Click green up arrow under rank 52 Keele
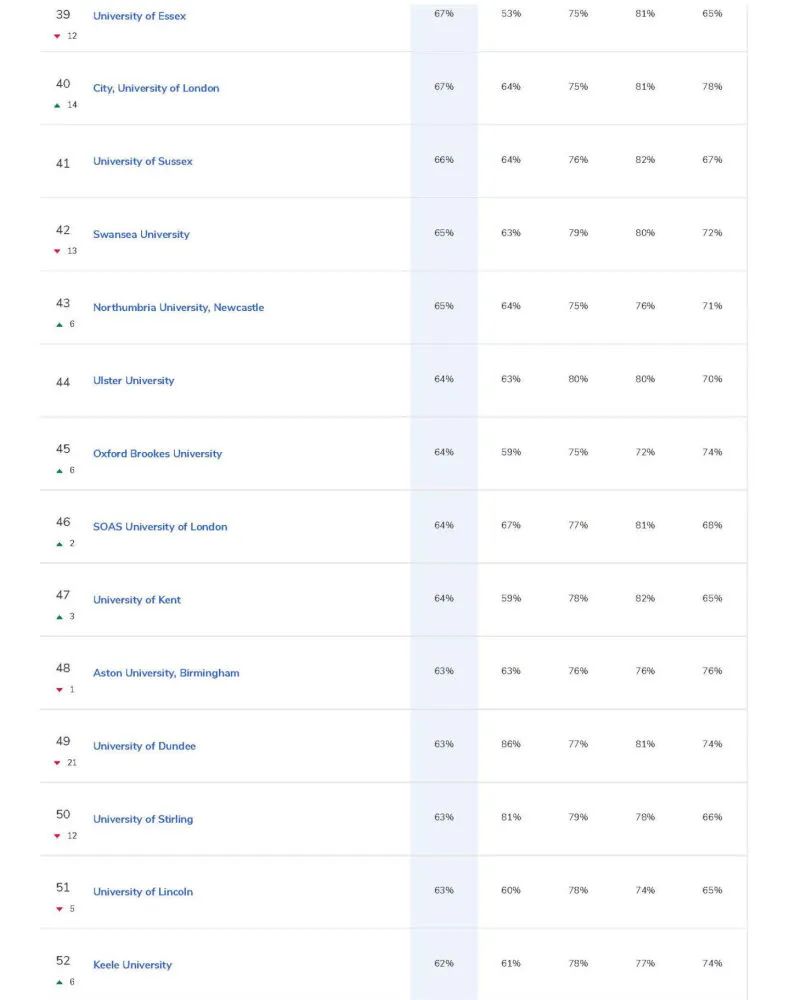Image resolution: width=790 pixels, height=1000 pixels. (59, 982)
